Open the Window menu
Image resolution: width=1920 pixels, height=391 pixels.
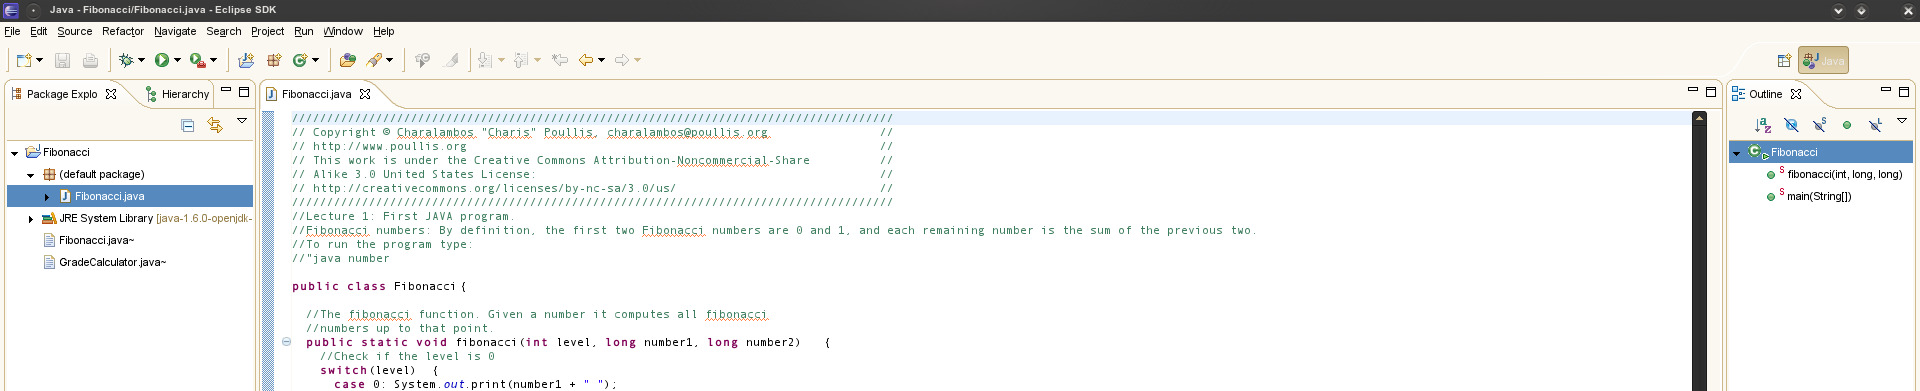point(343,31)
